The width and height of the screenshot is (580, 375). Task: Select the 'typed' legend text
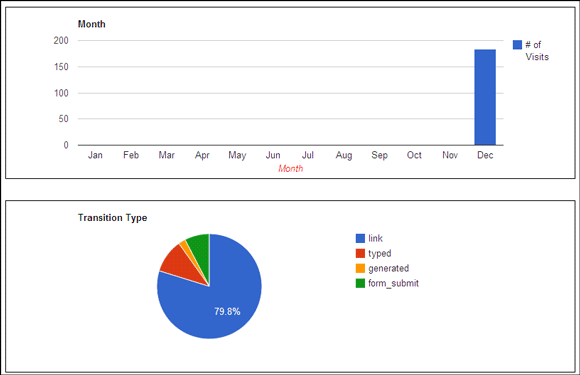point(380,254)
